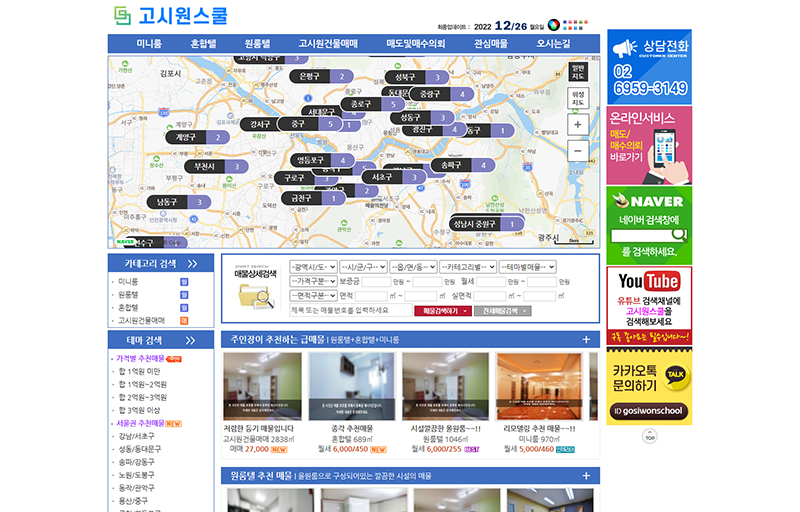Switch map to 일반지도 view
This screenshot has height=512, width=800.
coord(578,71)
